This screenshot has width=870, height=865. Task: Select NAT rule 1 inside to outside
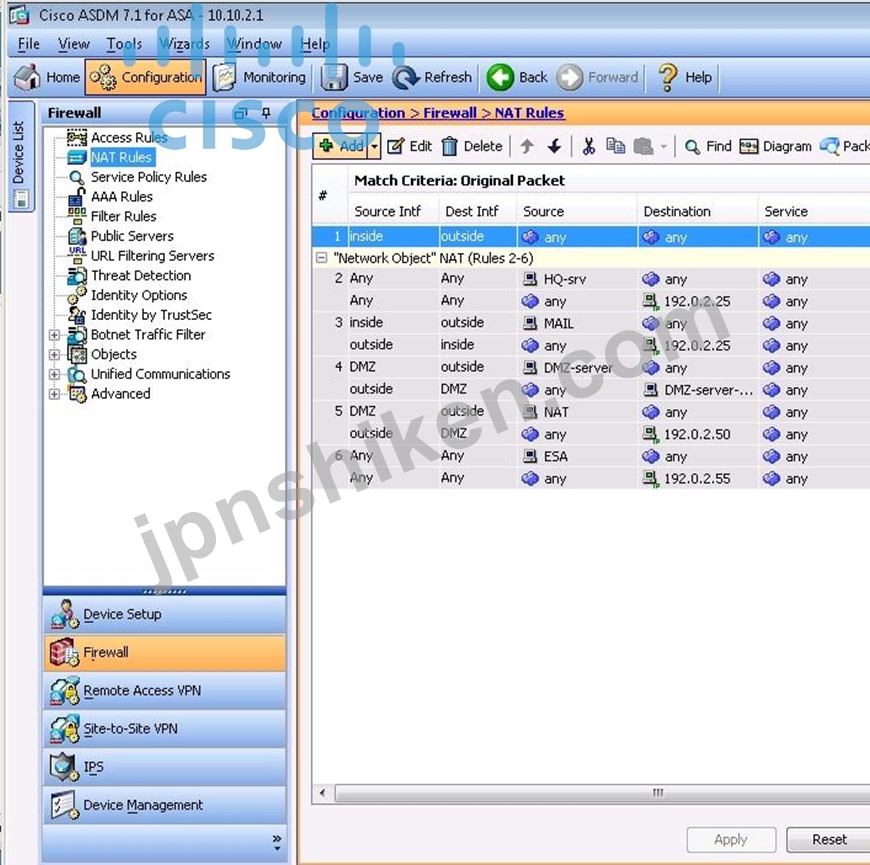click(591, 236)
